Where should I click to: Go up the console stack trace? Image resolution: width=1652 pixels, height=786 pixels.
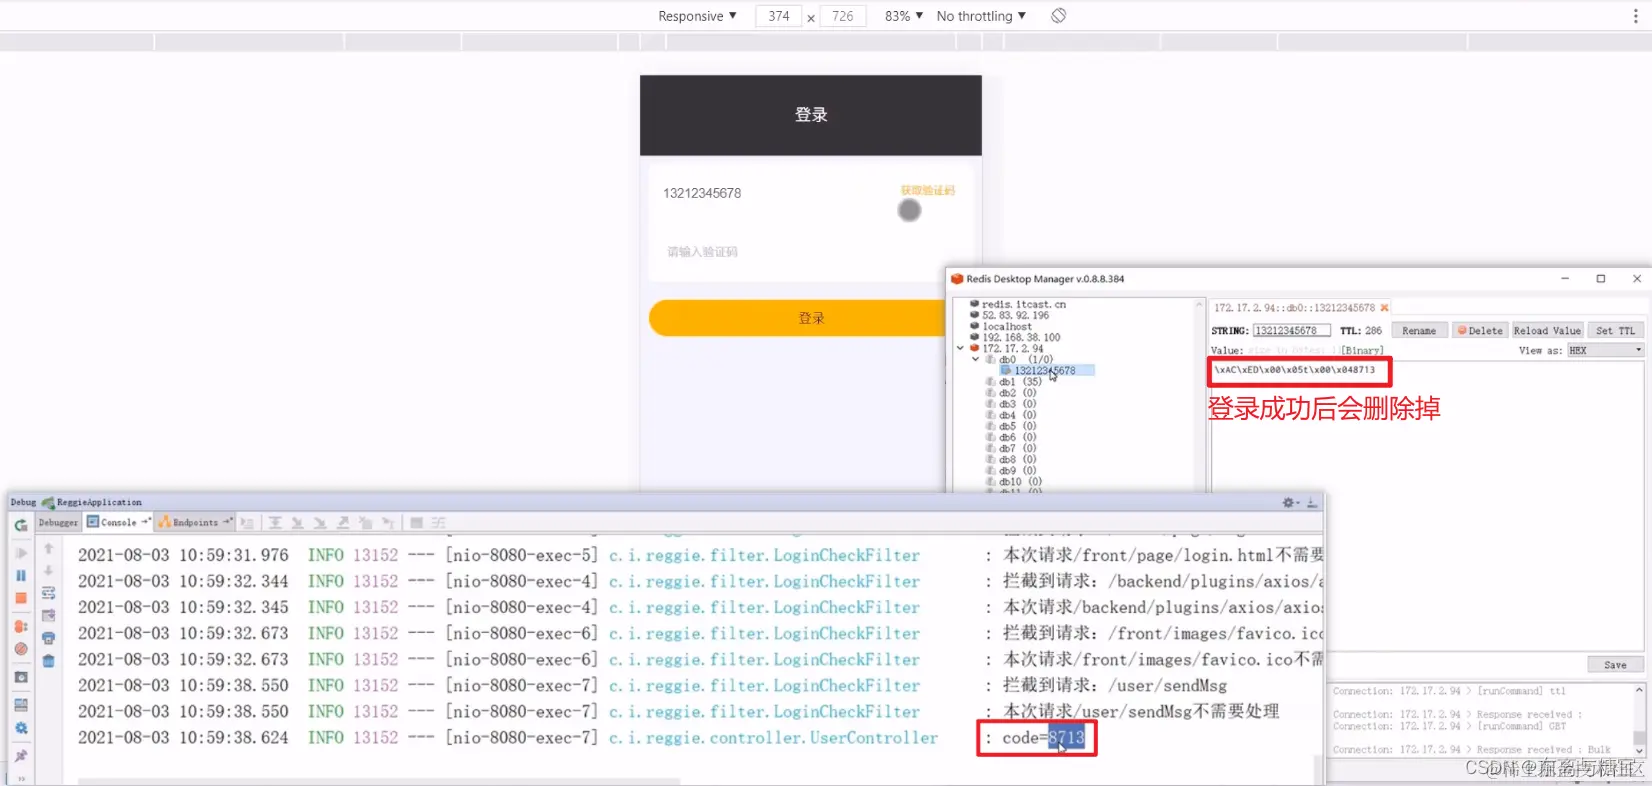coord(48,548)
